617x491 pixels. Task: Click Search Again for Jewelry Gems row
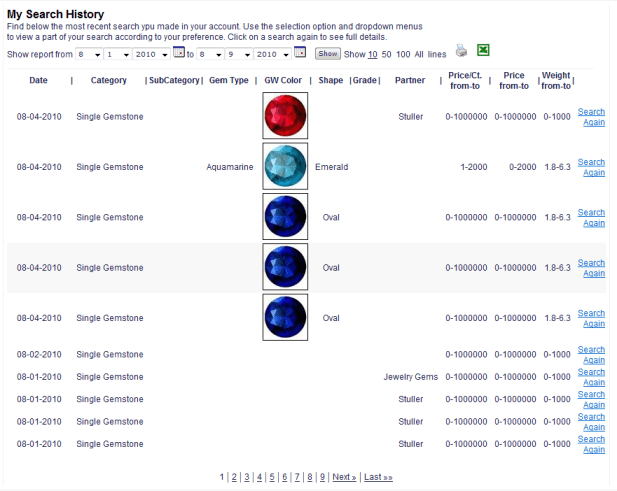(591, 376)
